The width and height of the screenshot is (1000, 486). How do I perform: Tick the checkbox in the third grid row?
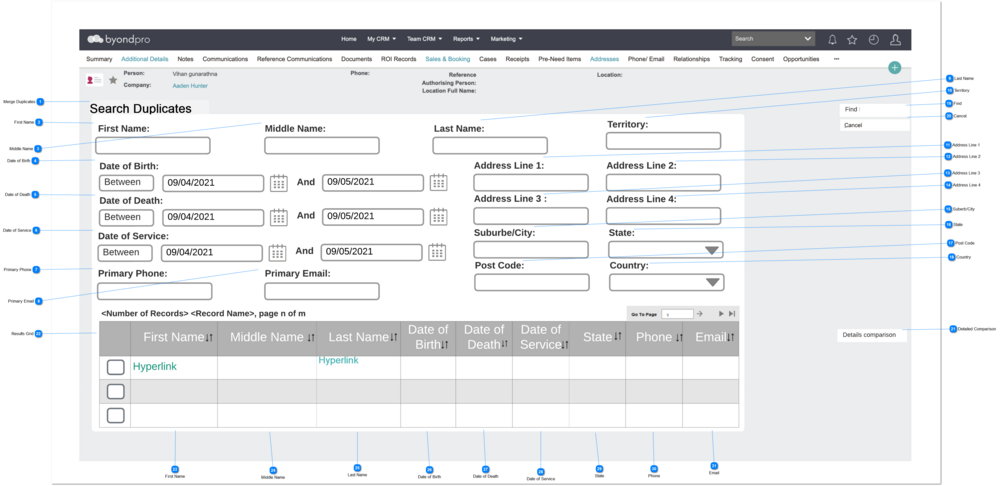tap(115, 416)
